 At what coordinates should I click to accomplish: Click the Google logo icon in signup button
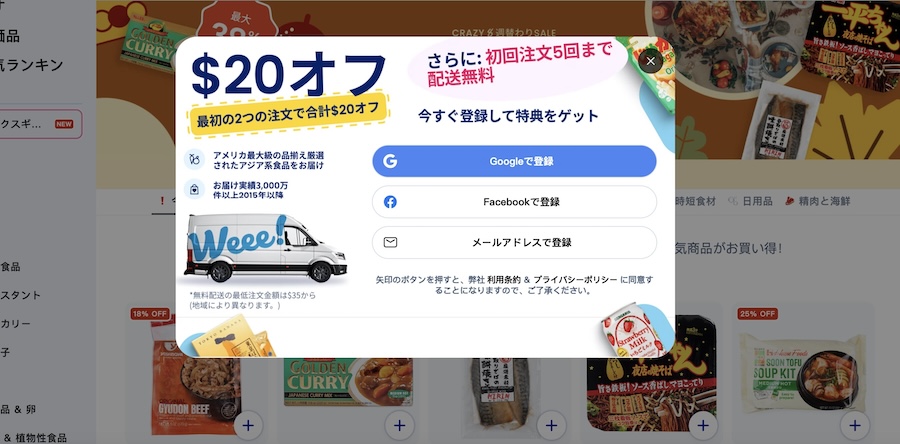pyautogui.click(x=390, y=161)
